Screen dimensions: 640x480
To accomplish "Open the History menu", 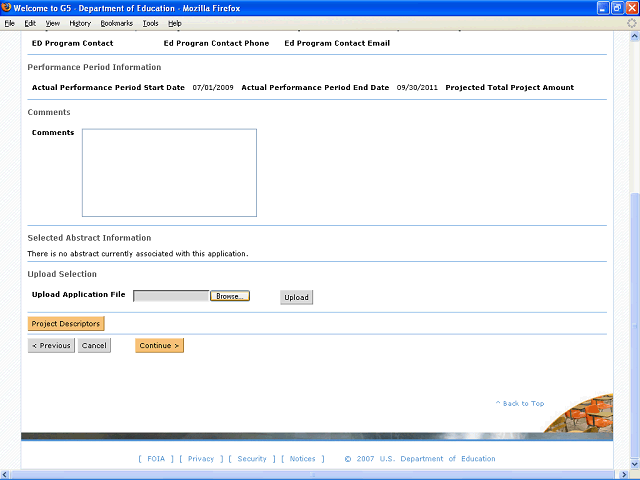I will 80,23.
